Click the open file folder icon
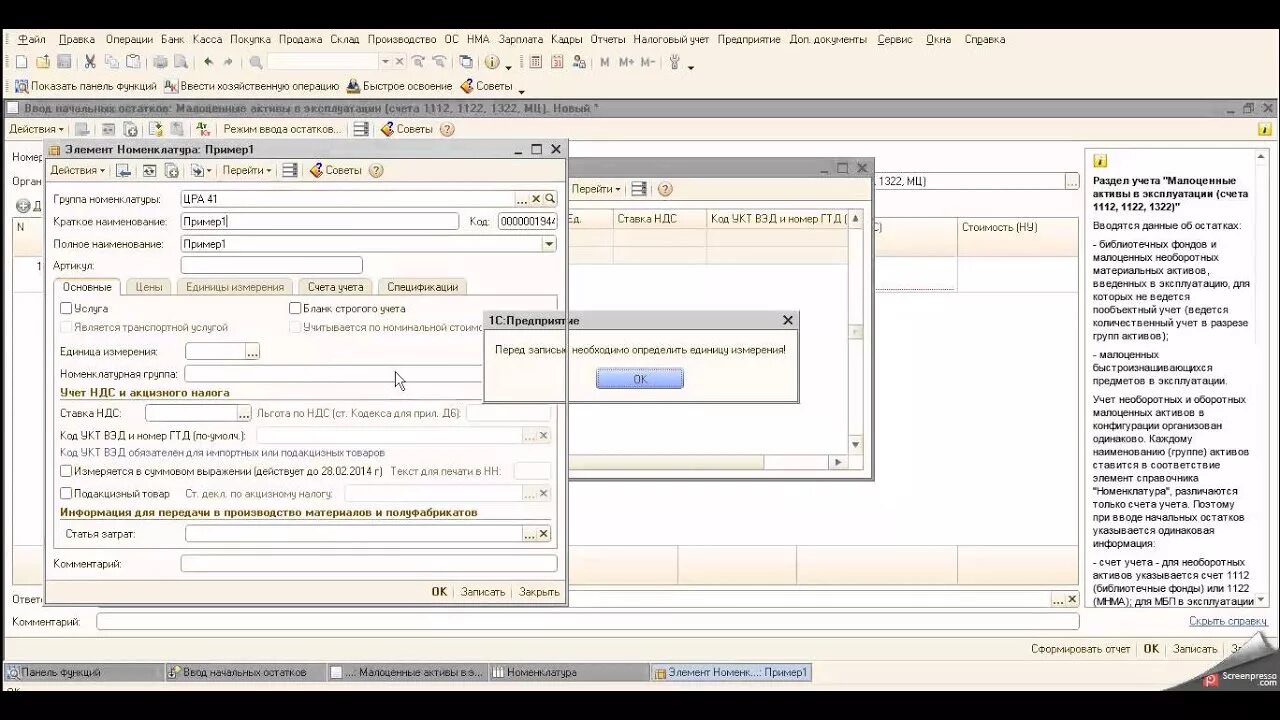This screenshot has height=720, width=1280. 43,62
